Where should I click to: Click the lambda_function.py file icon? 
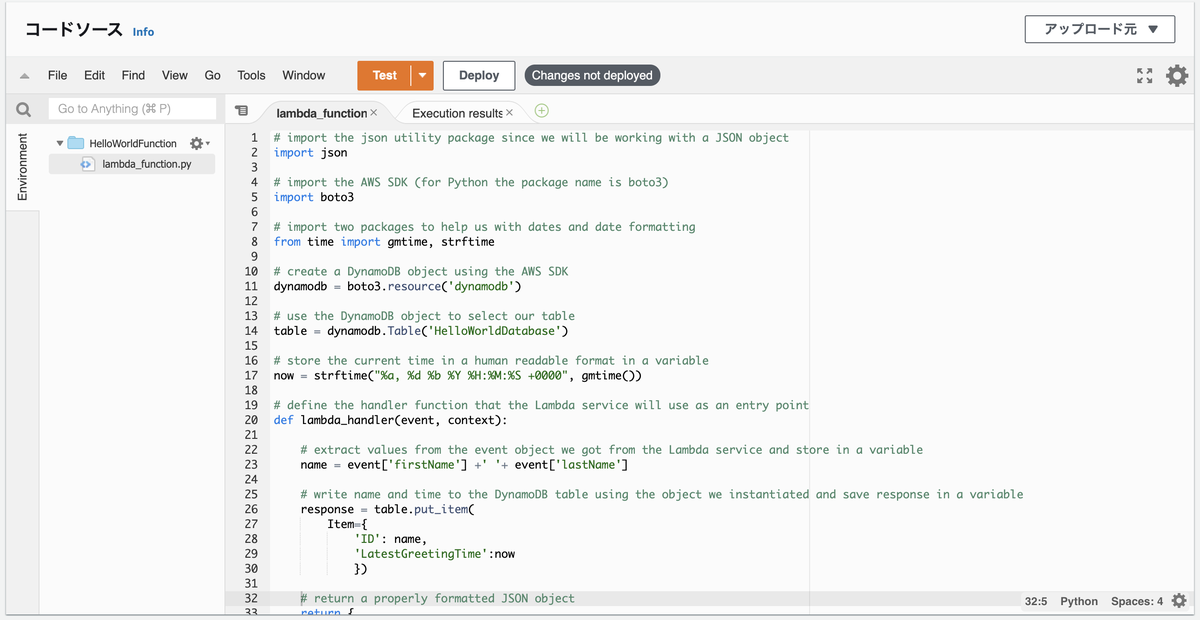click(87, 164)
